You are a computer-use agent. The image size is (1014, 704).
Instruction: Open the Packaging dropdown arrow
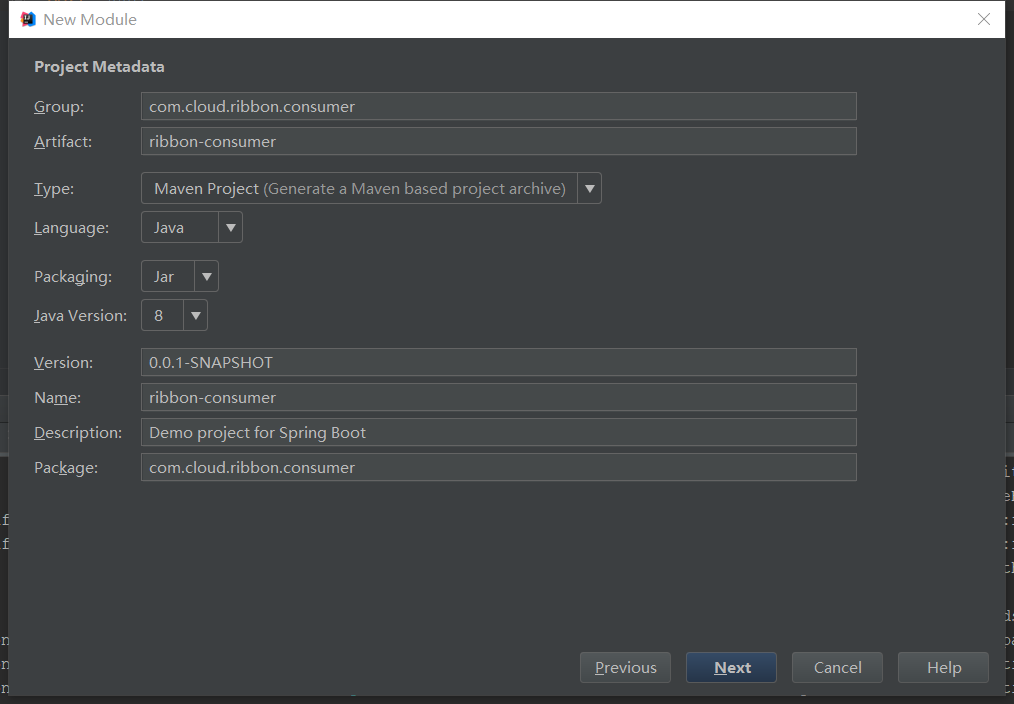(206, 276)
